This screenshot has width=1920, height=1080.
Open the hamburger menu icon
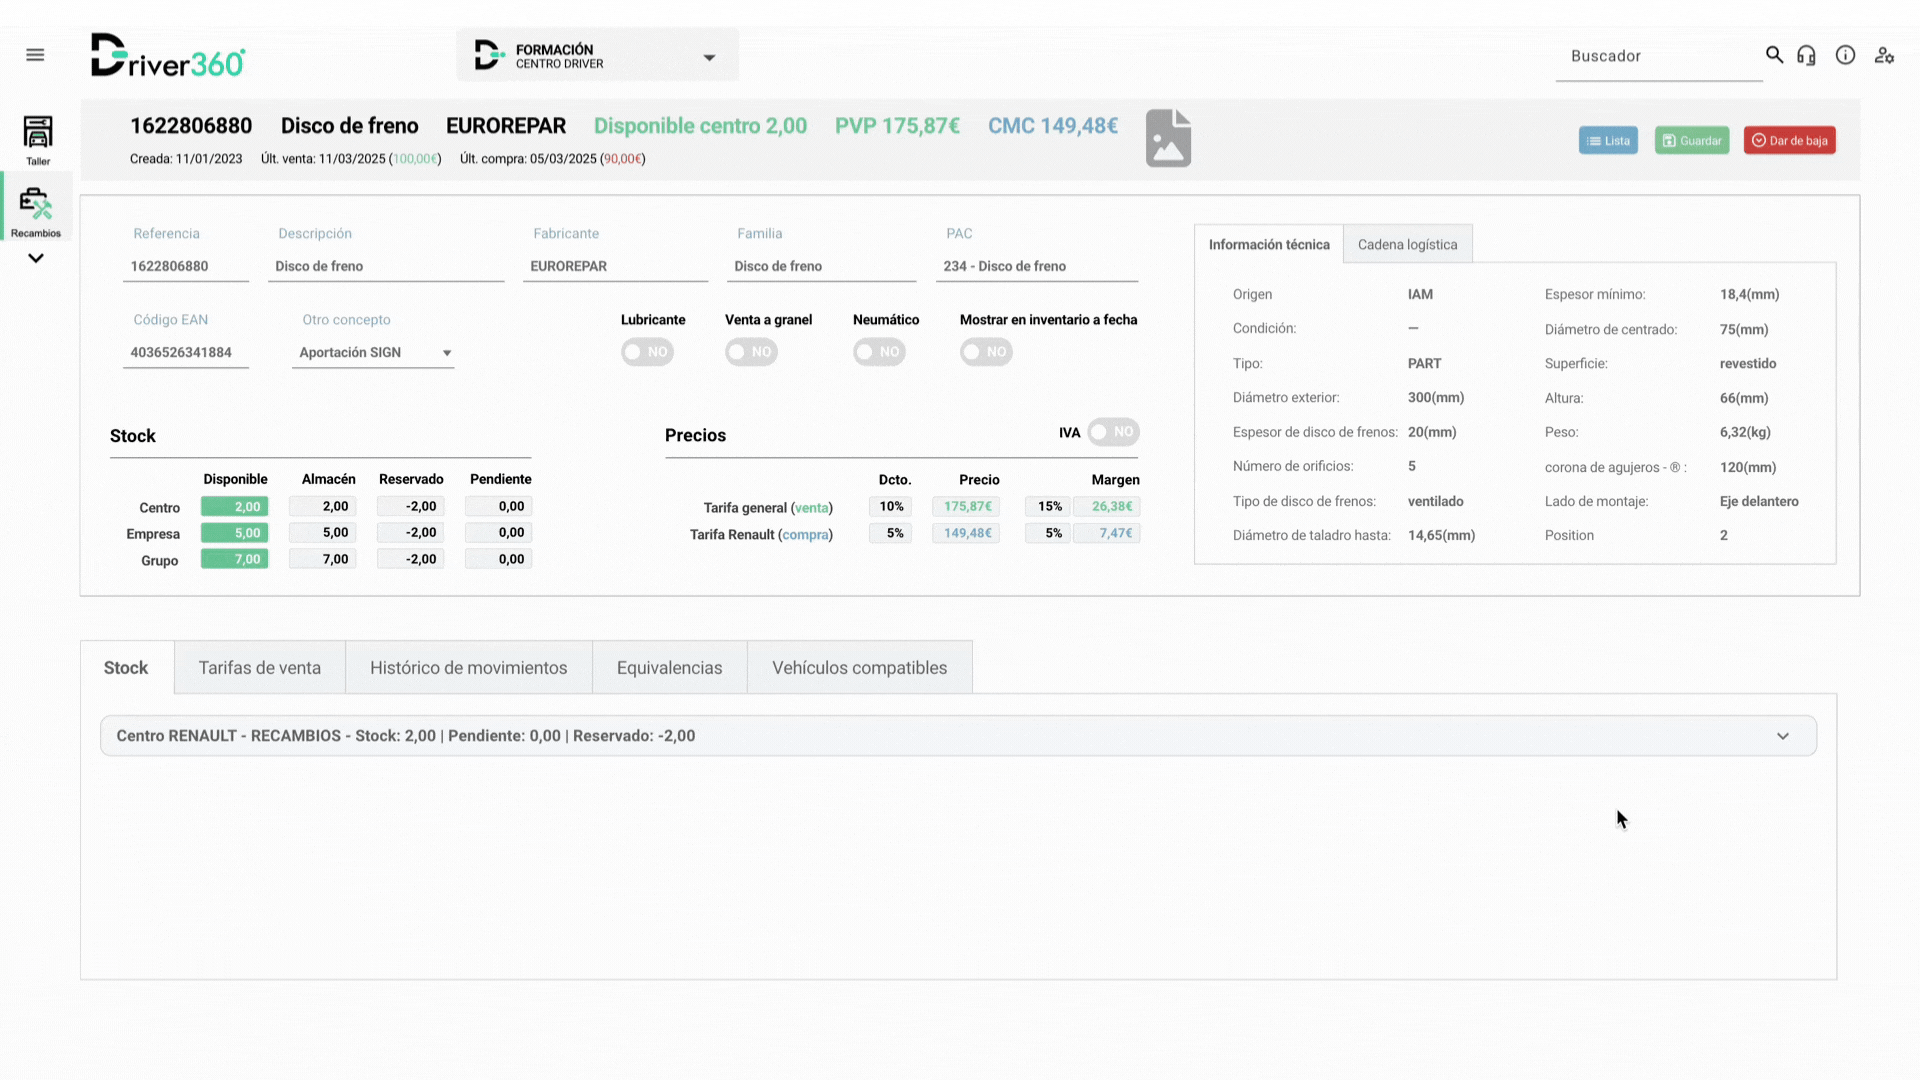[35, 55]
